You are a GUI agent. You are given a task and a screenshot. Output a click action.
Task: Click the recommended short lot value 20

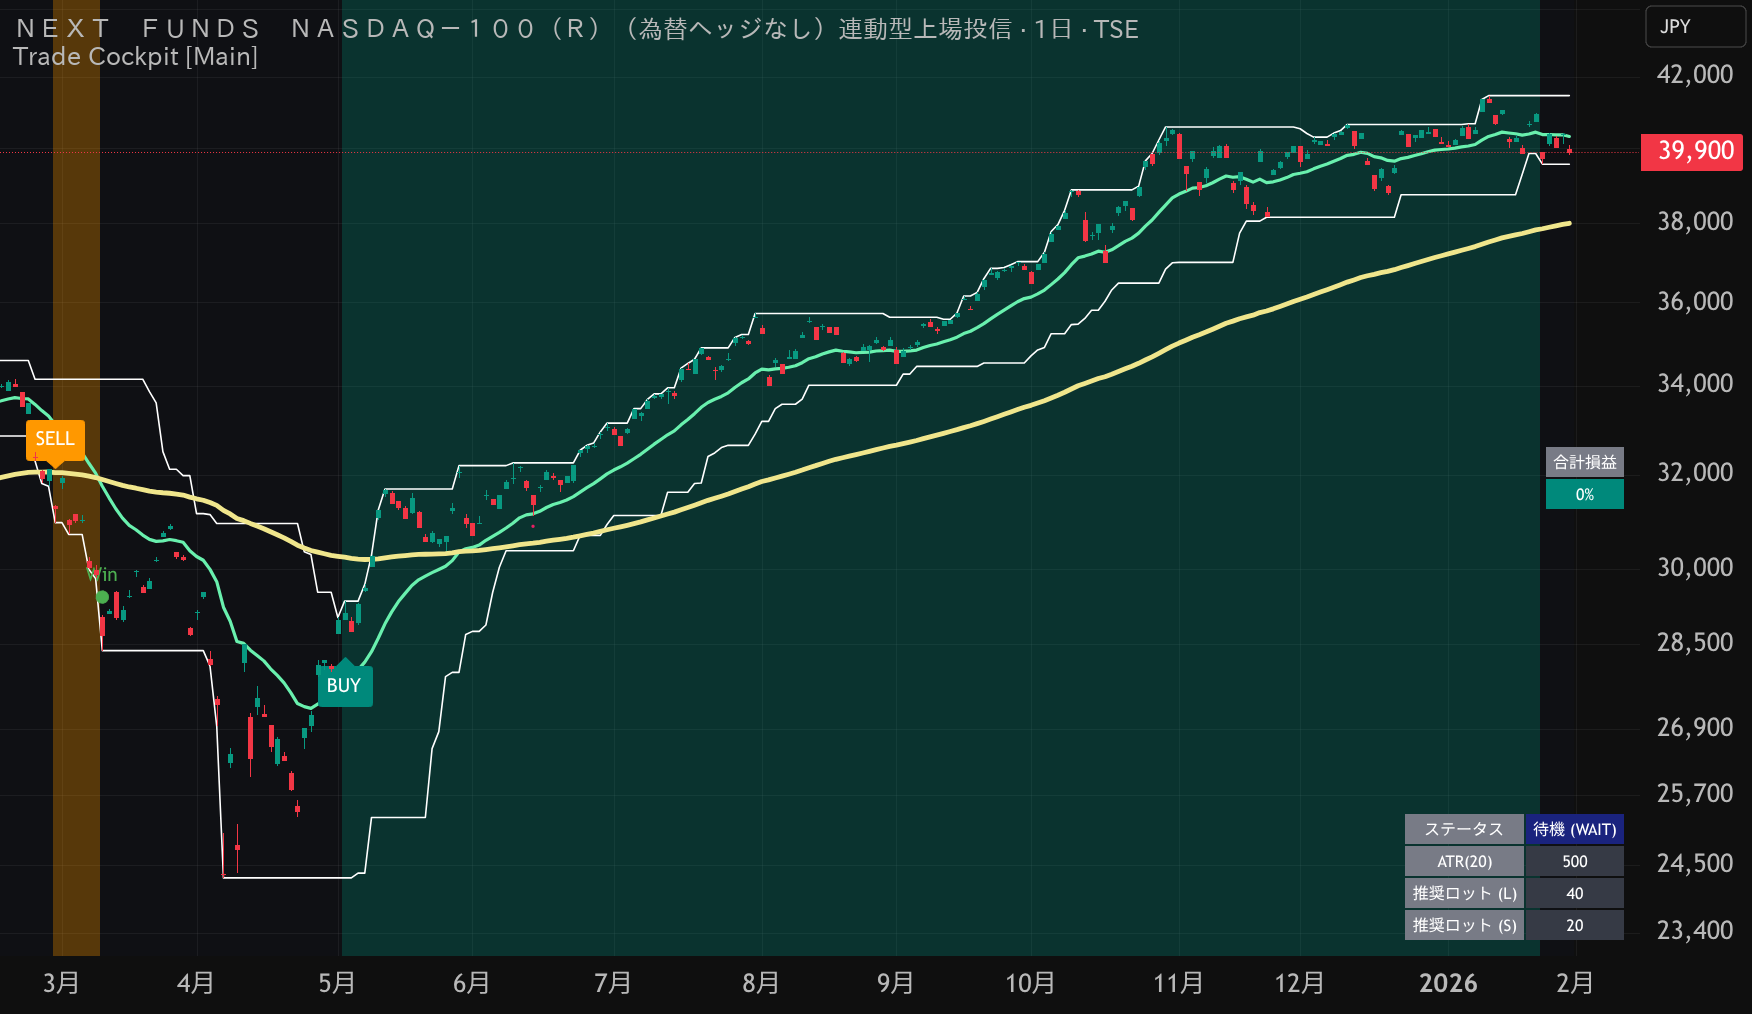coord(1574,925)
